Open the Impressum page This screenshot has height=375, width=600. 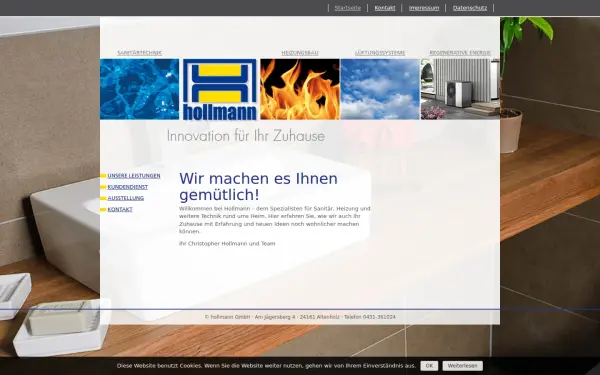click(x=424, y=8)
